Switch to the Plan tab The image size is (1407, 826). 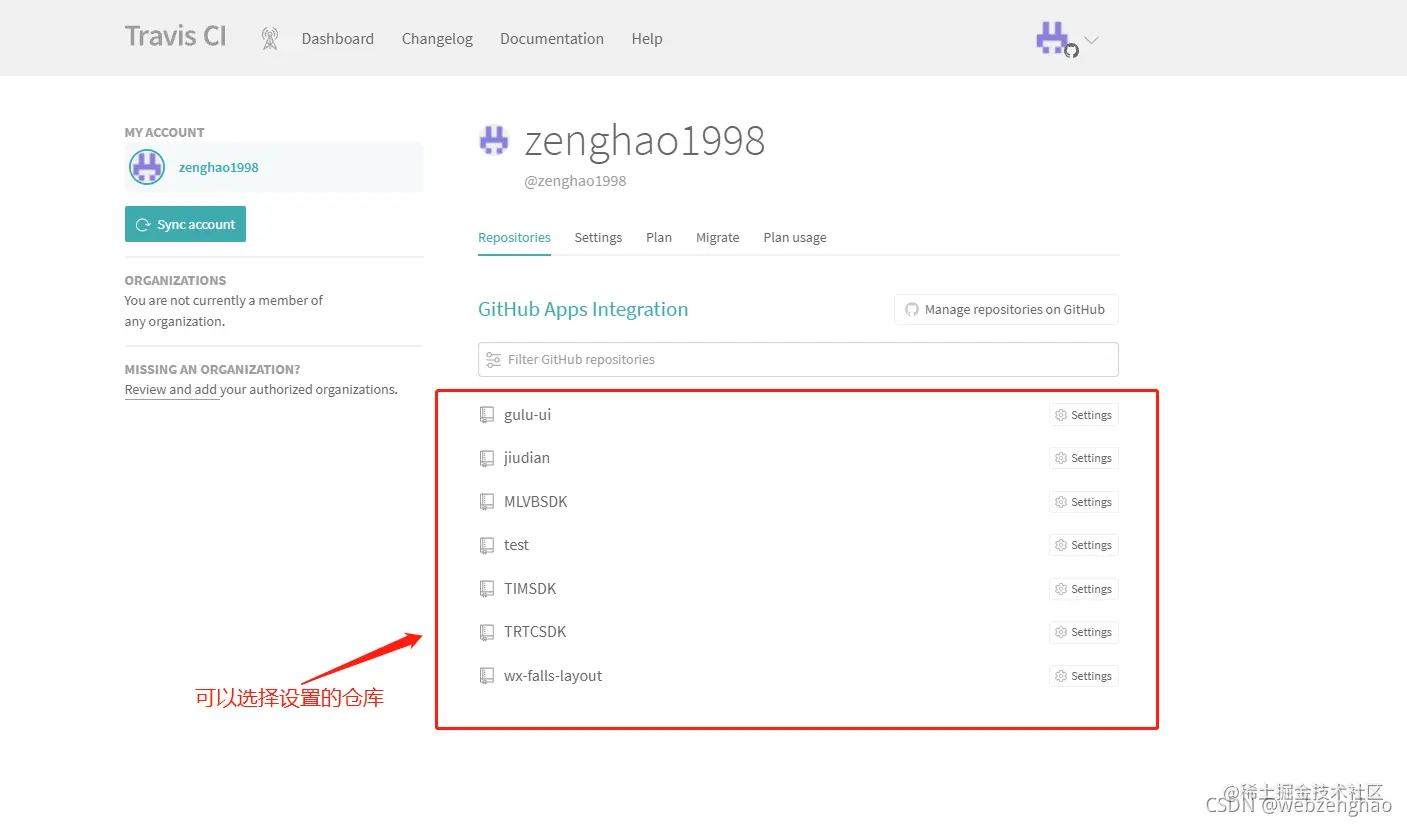(x=659, y=238)
